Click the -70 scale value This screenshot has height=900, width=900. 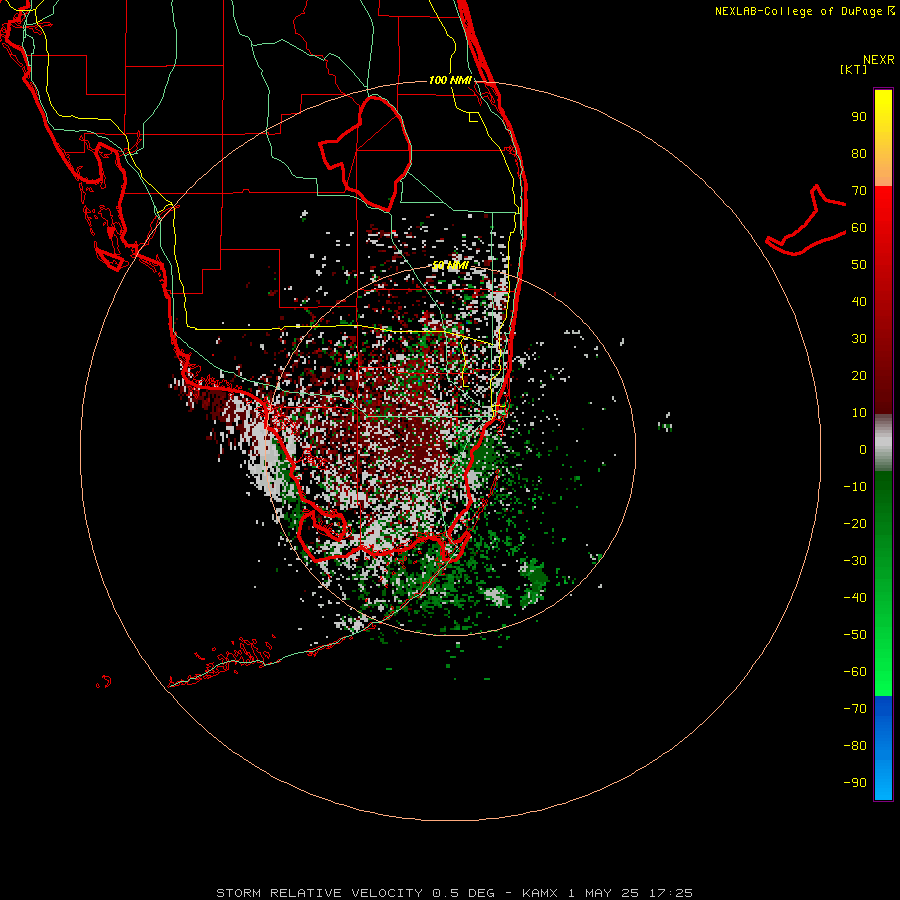pos(855,709)
